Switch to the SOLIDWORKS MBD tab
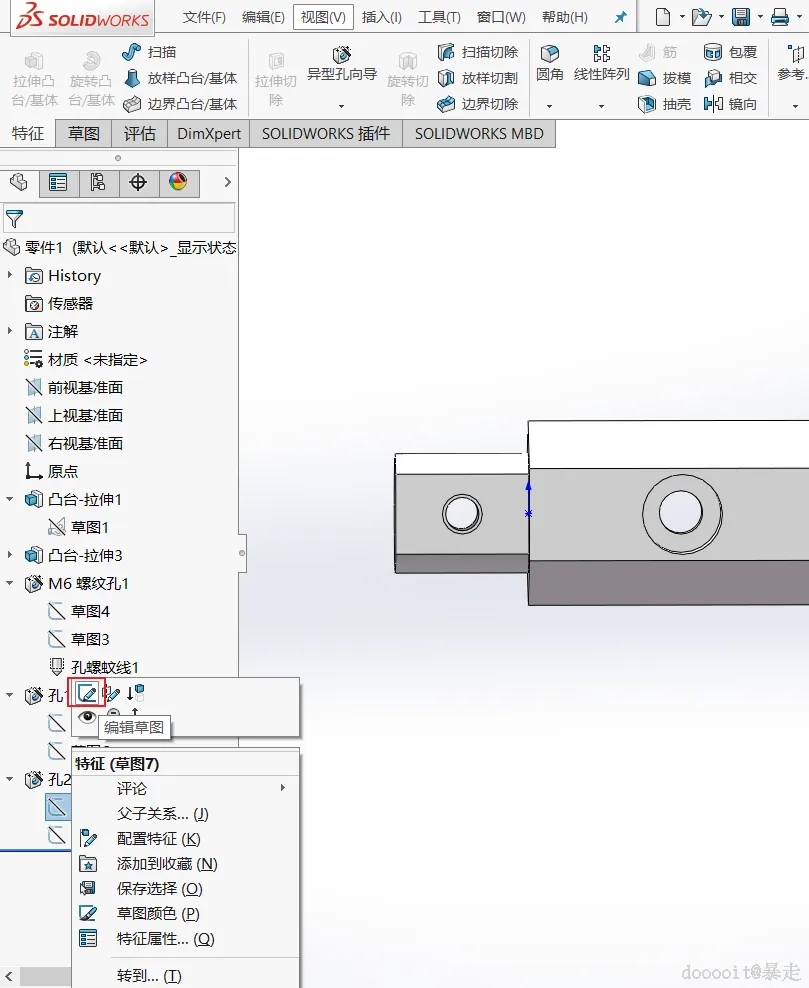The height and width of the screenshot is (988, 809). pyautogui.click(x=479, y=134)
